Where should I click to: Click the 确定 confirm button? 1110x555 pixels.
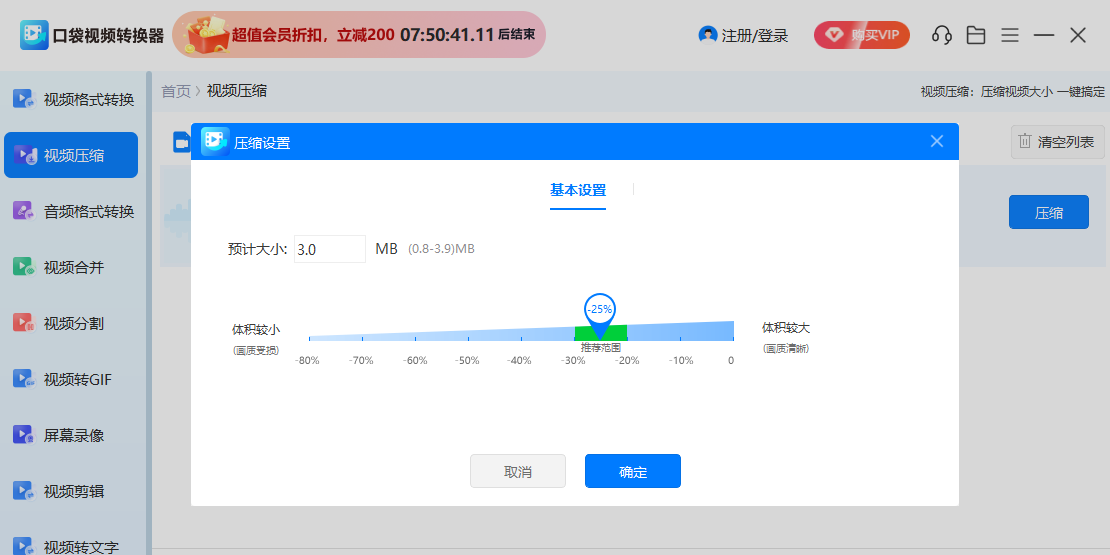tap(632, 471)
